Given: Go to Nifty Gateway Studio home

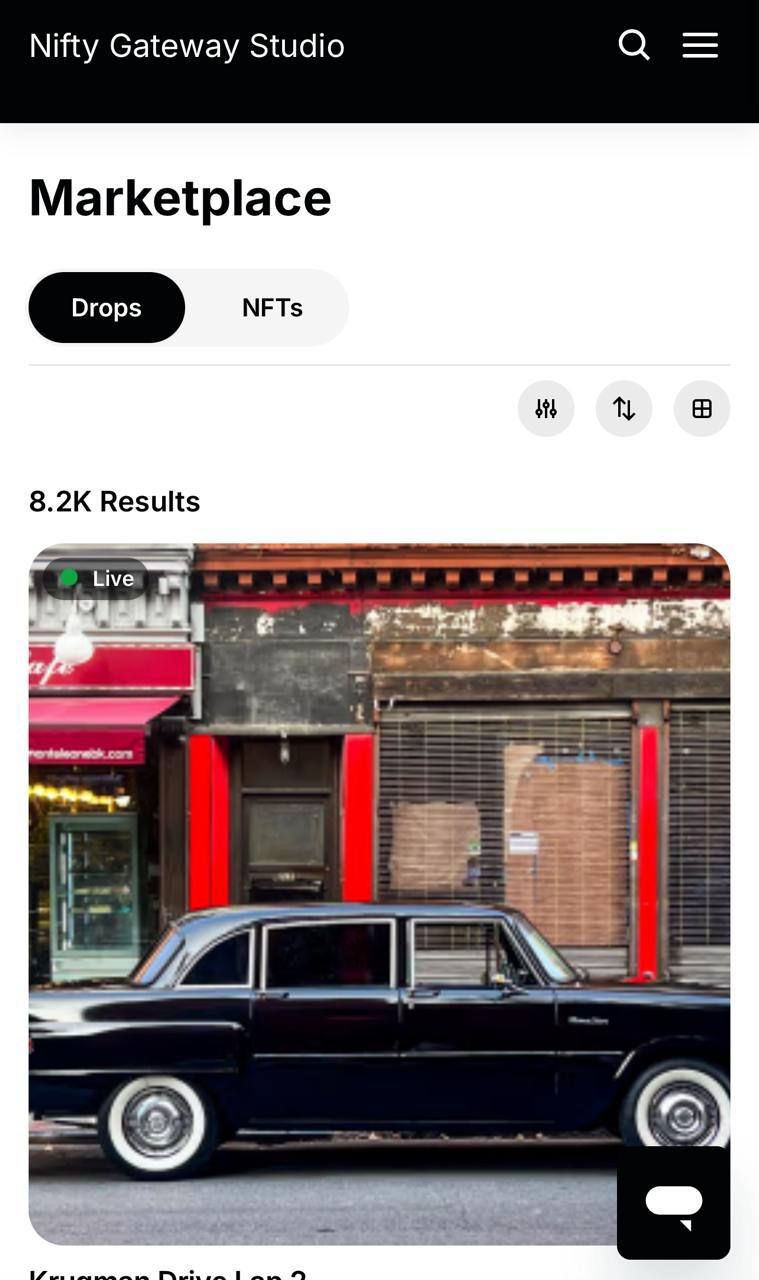Looking at the screenshot, I should coord(187,45).
